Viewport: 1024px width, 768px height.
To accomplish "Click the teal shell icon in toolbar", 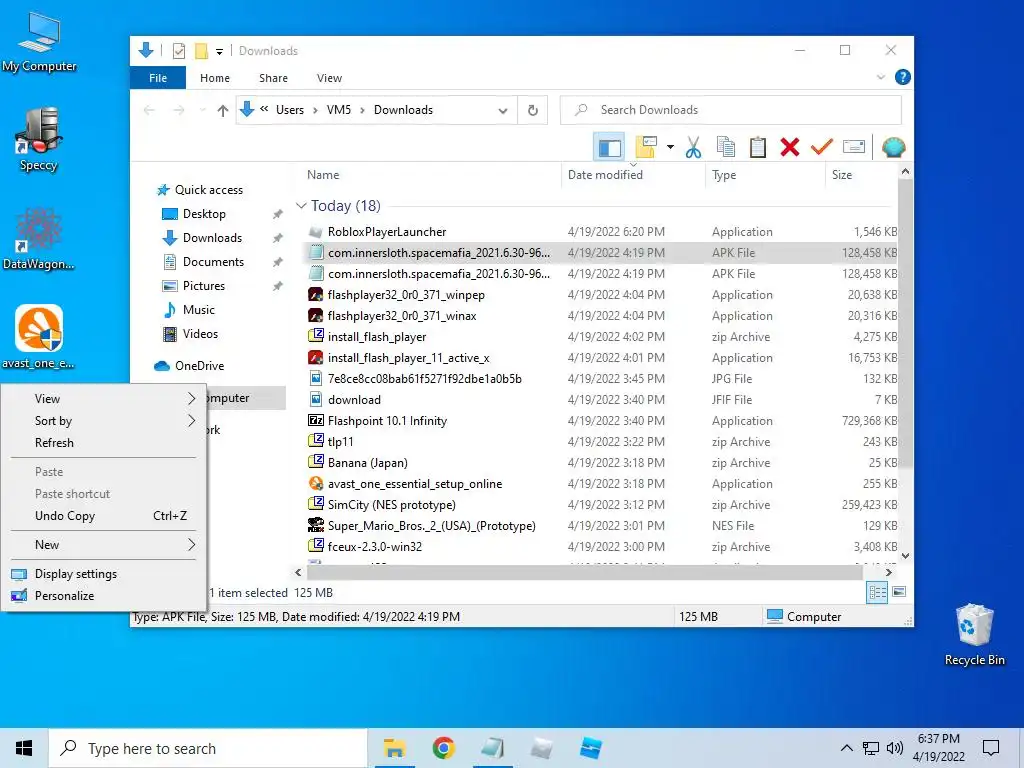I will (893, 147).
